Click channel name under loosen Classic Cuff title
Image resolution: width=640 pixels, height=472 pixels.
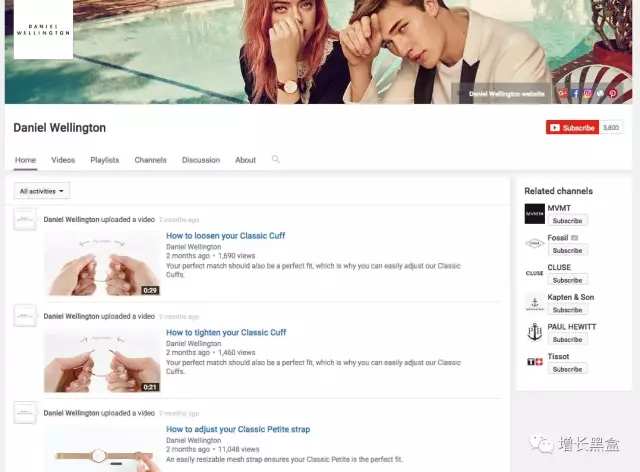[x=193, y=247]
